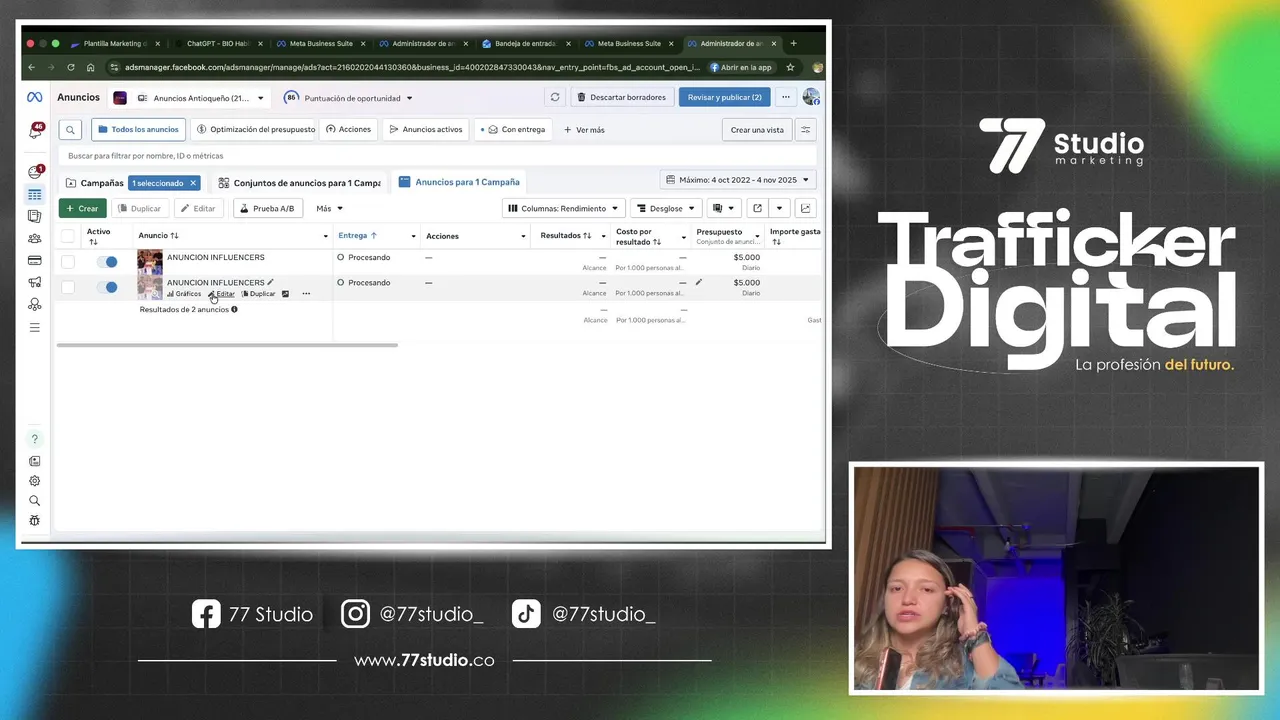Viewport: 1280px width, 720px height.
Task: Open the view filter settings sliders icon
Action: tap(805, 130)
